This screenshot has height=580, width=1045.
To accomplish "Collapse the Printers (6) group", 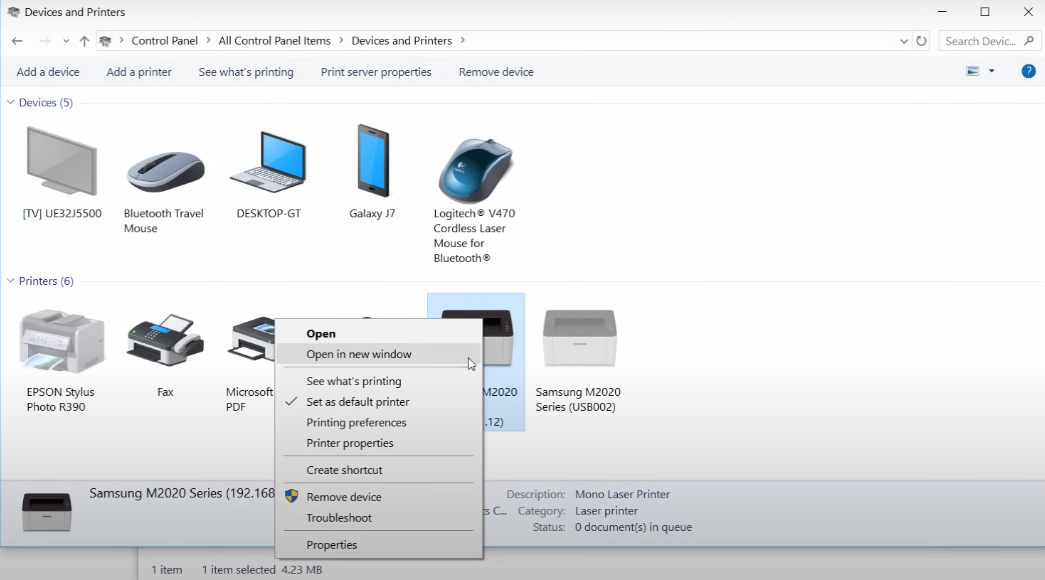I will (x=11, y=281).
